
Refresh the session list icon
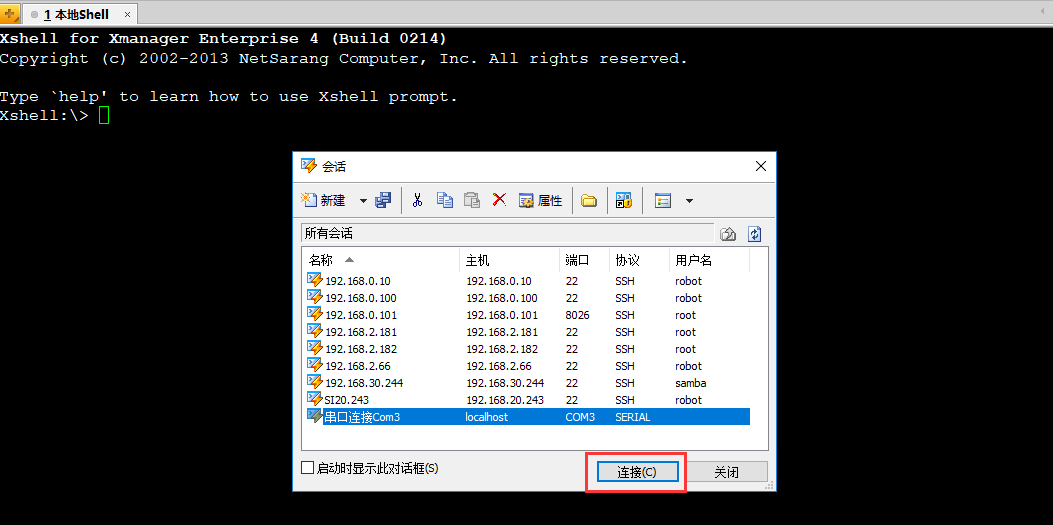click(755, 234)
